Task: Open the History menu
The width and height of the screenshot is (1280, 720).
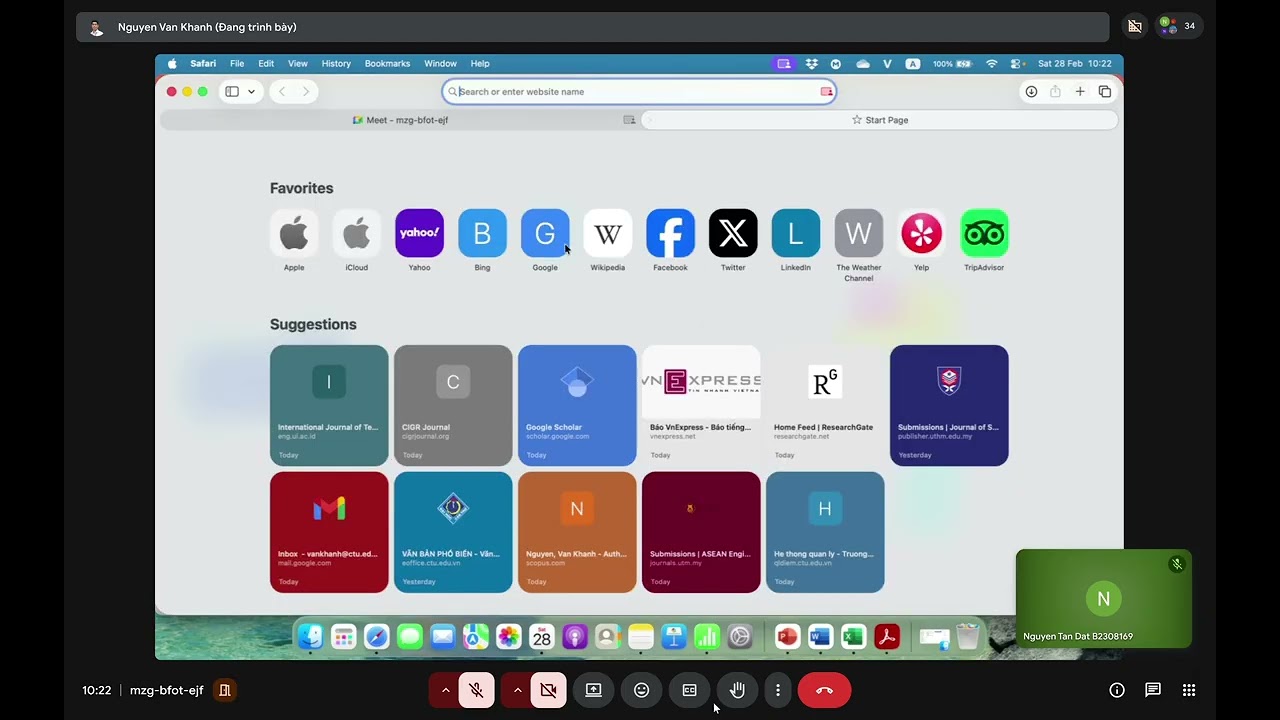Action: (x=336, y=63)
